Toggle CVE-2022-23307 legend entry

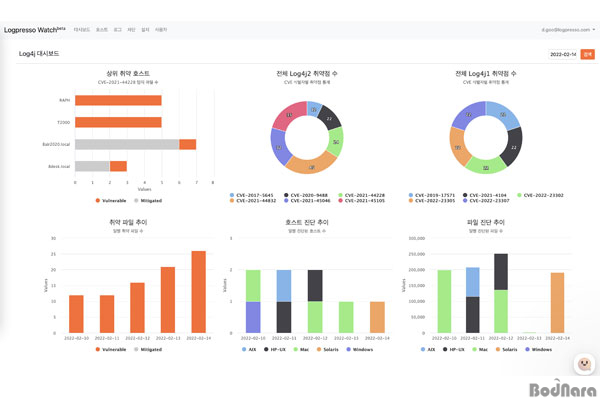(486, 201)
